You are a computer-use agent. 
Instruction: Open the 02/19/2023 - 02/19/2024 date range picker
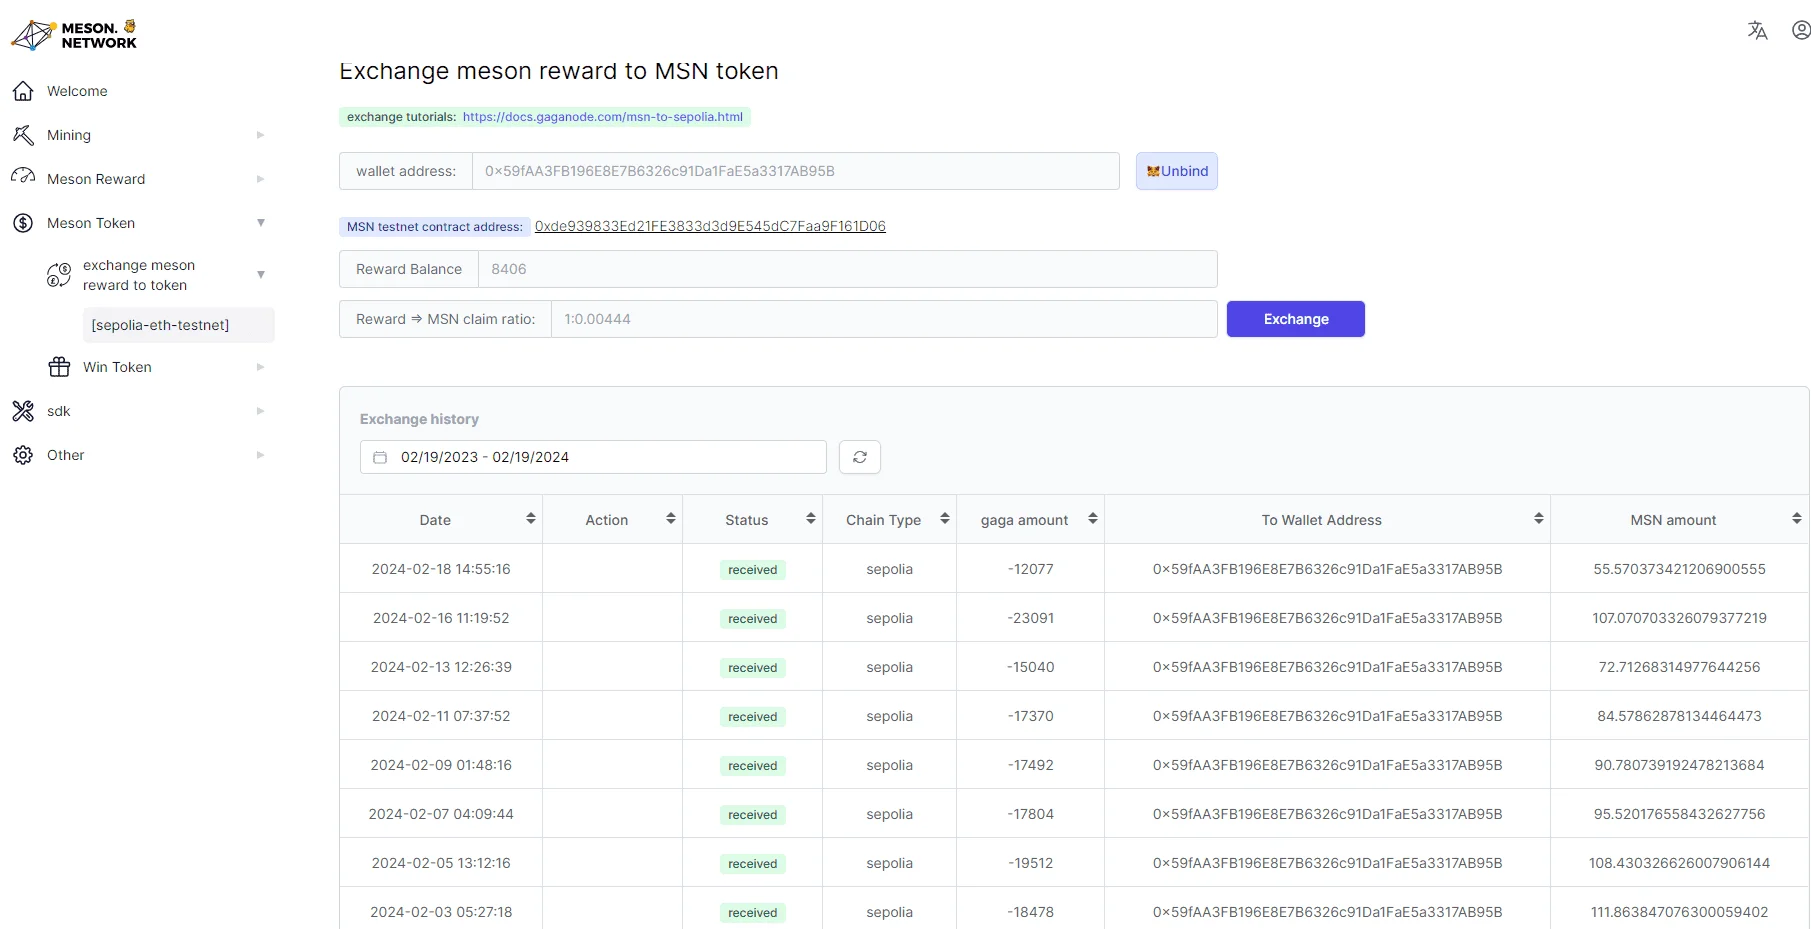(593, 457)
